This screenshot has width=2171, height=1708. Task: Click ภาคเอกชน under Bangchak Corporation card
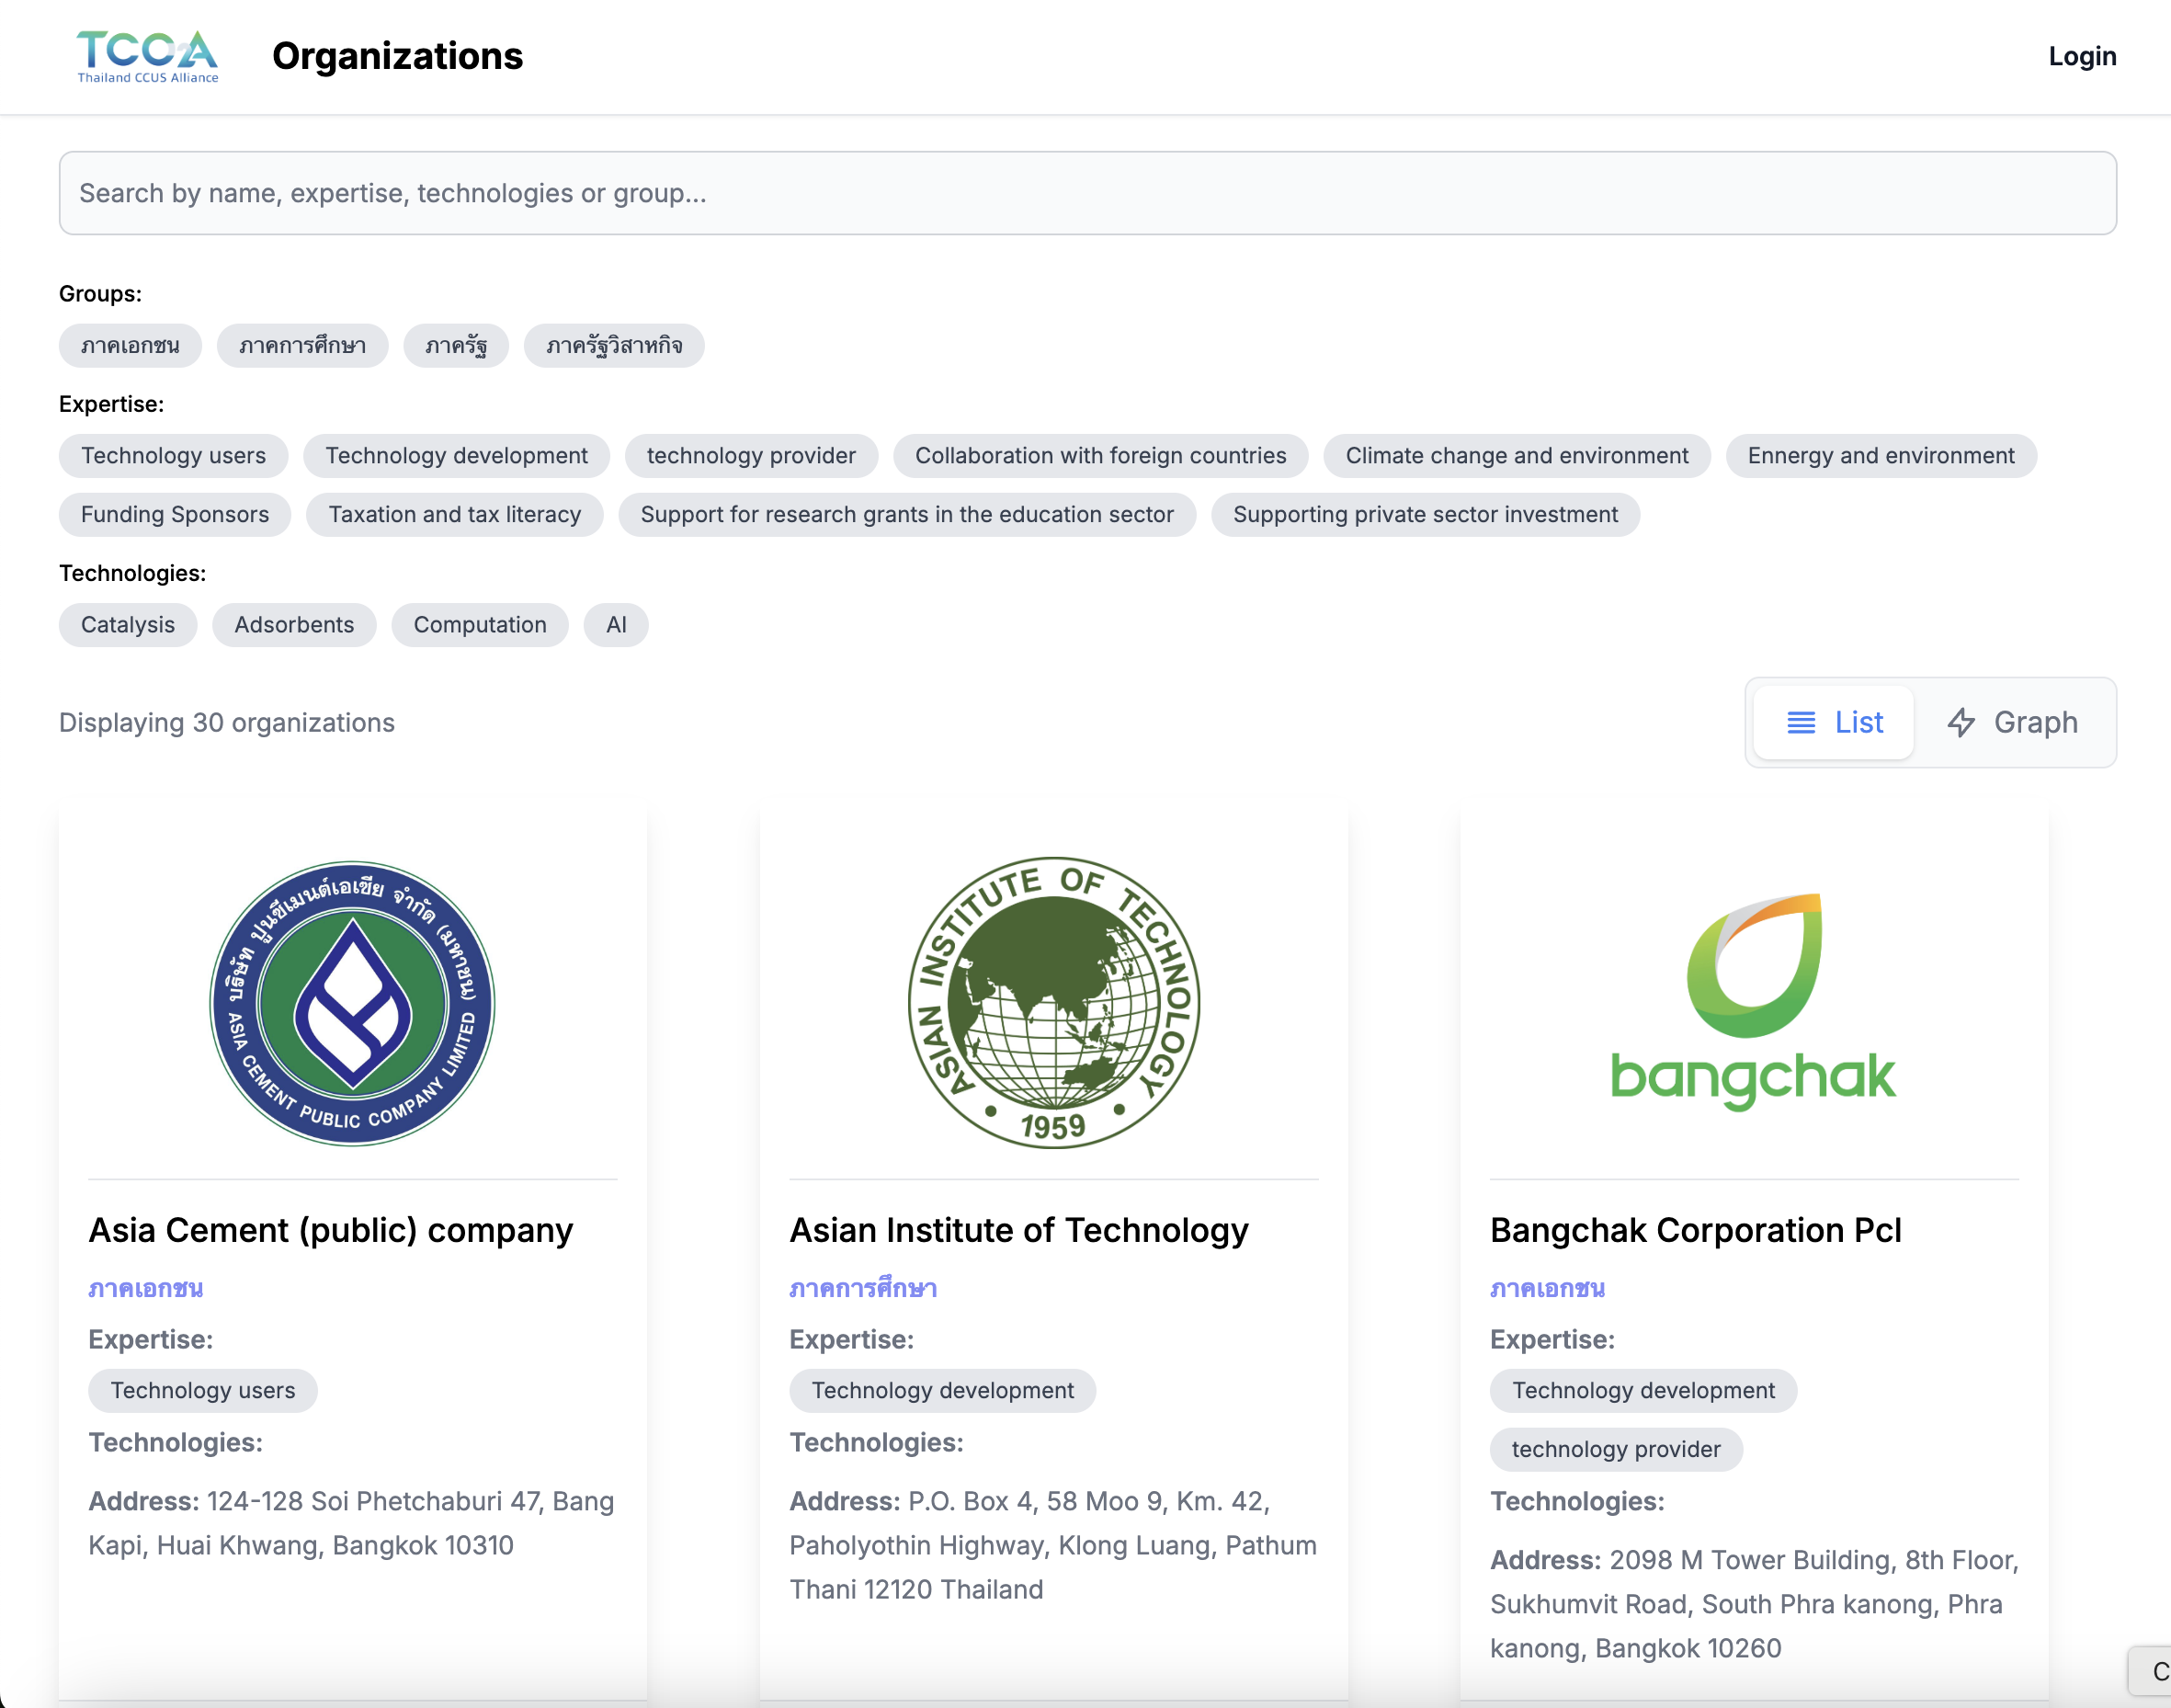coord(1547,1288)
